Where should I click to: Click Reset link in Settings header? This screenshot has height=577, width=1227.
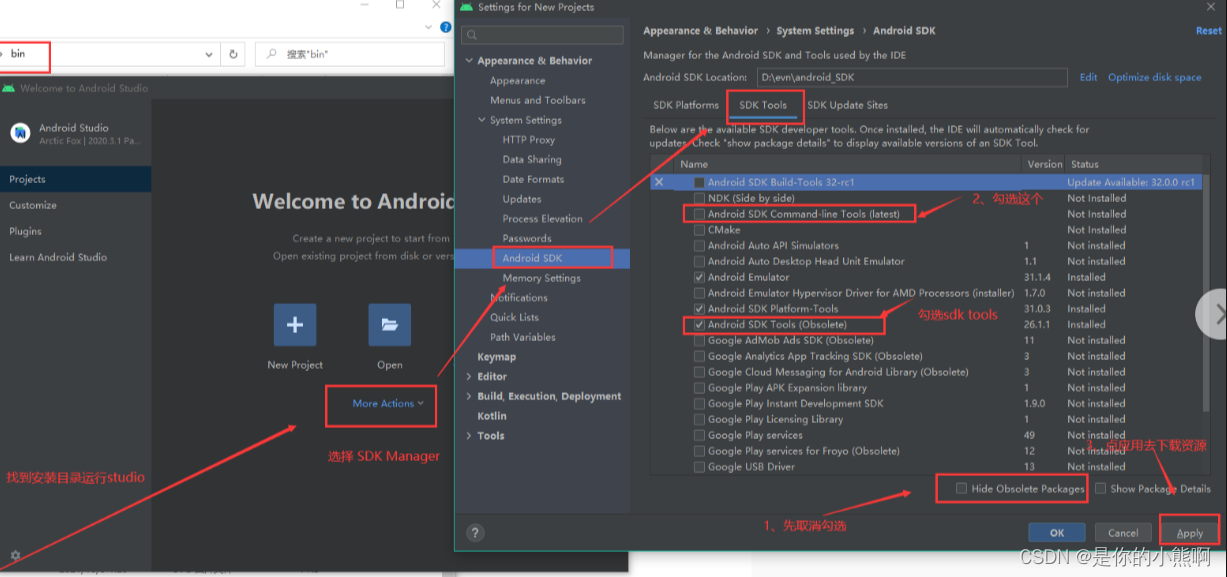pos(1209,31)
